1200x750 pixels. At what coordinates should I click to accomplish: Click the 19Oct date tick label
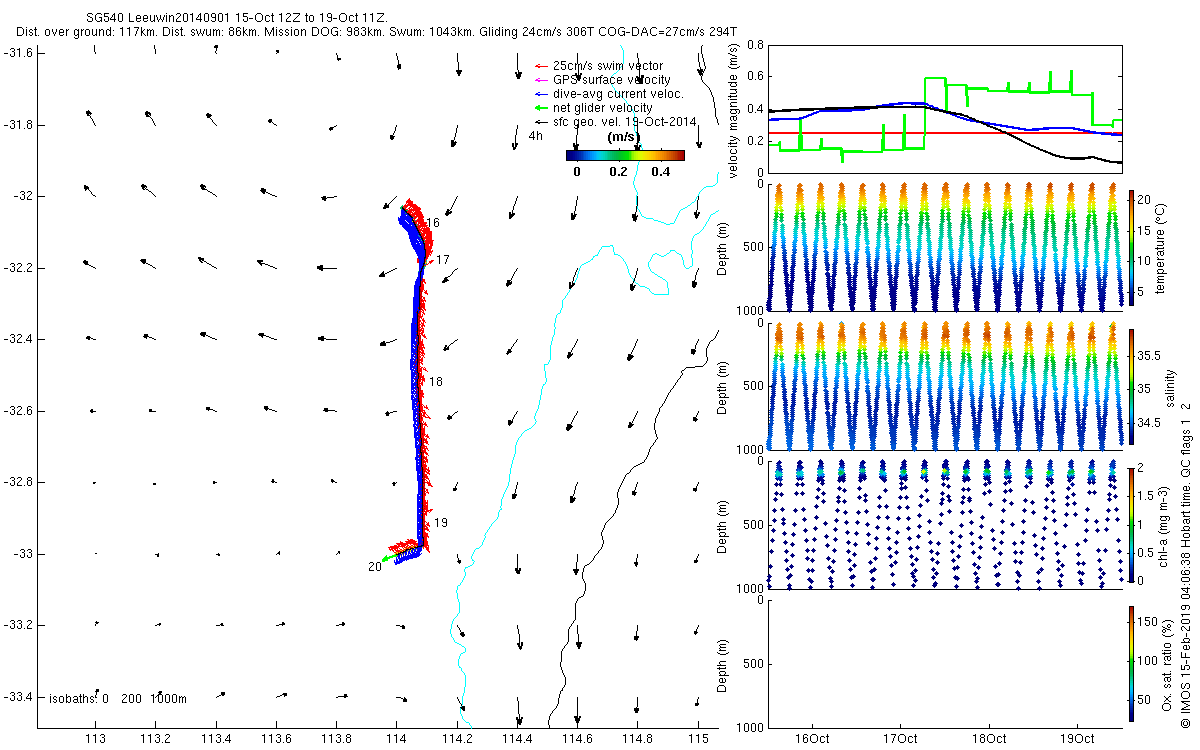(1077, 740)
